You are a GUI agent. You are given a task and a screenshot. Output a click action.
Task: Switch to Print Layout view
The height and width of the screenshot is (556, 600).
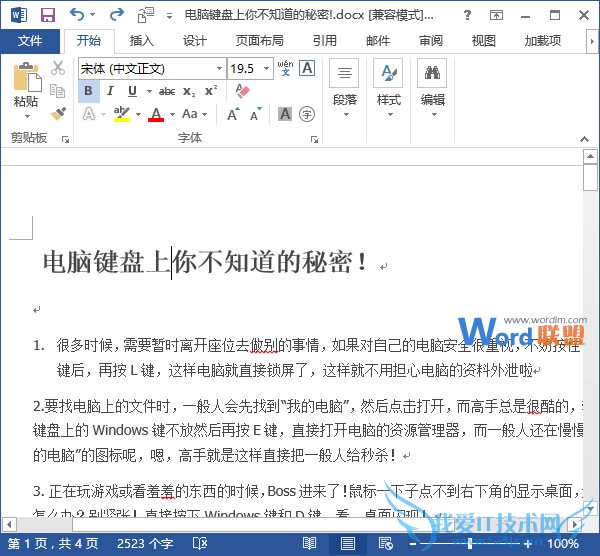[347, 543]
